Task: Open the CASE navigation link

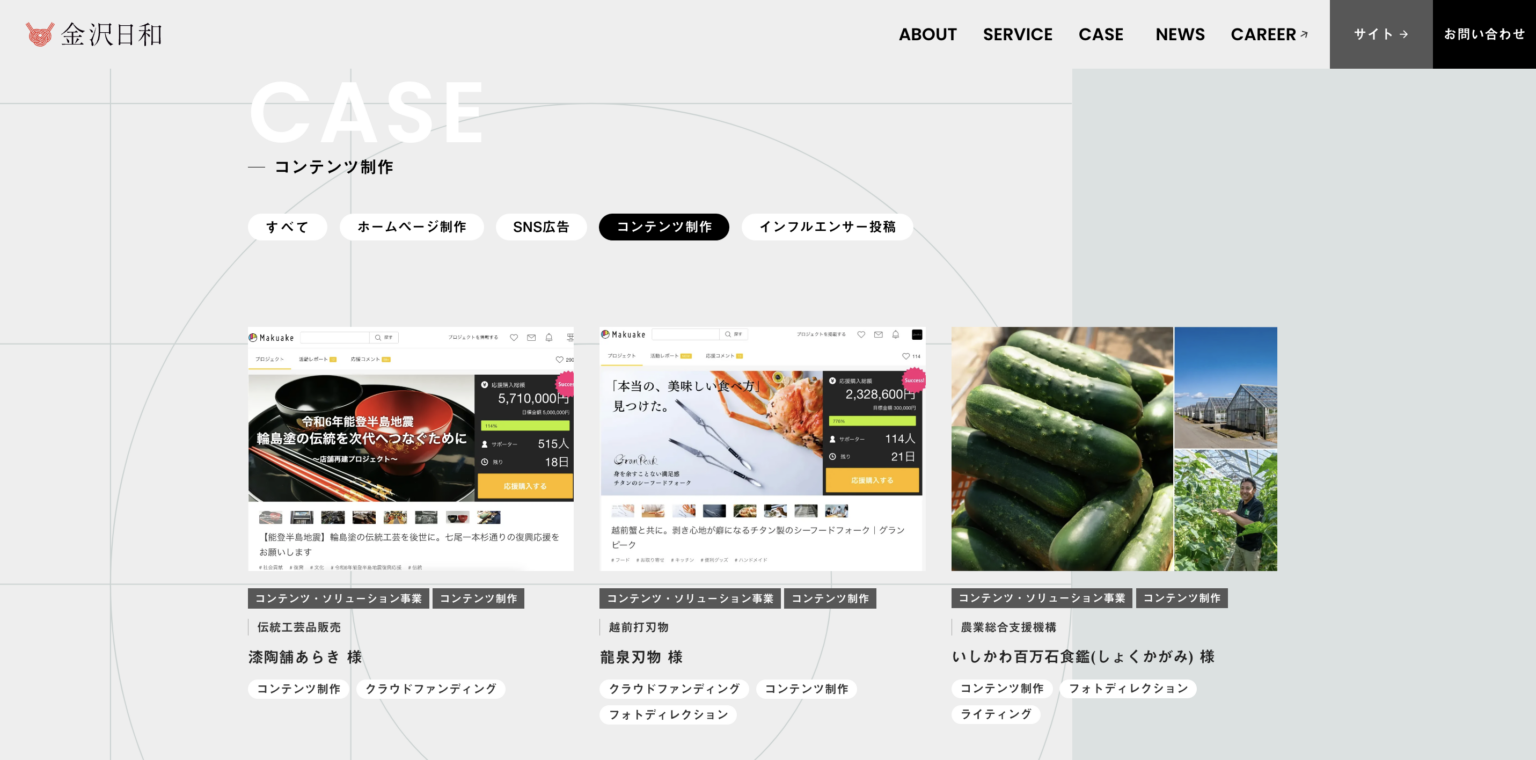Action: pyautogui.click(x=1100, y=34)
